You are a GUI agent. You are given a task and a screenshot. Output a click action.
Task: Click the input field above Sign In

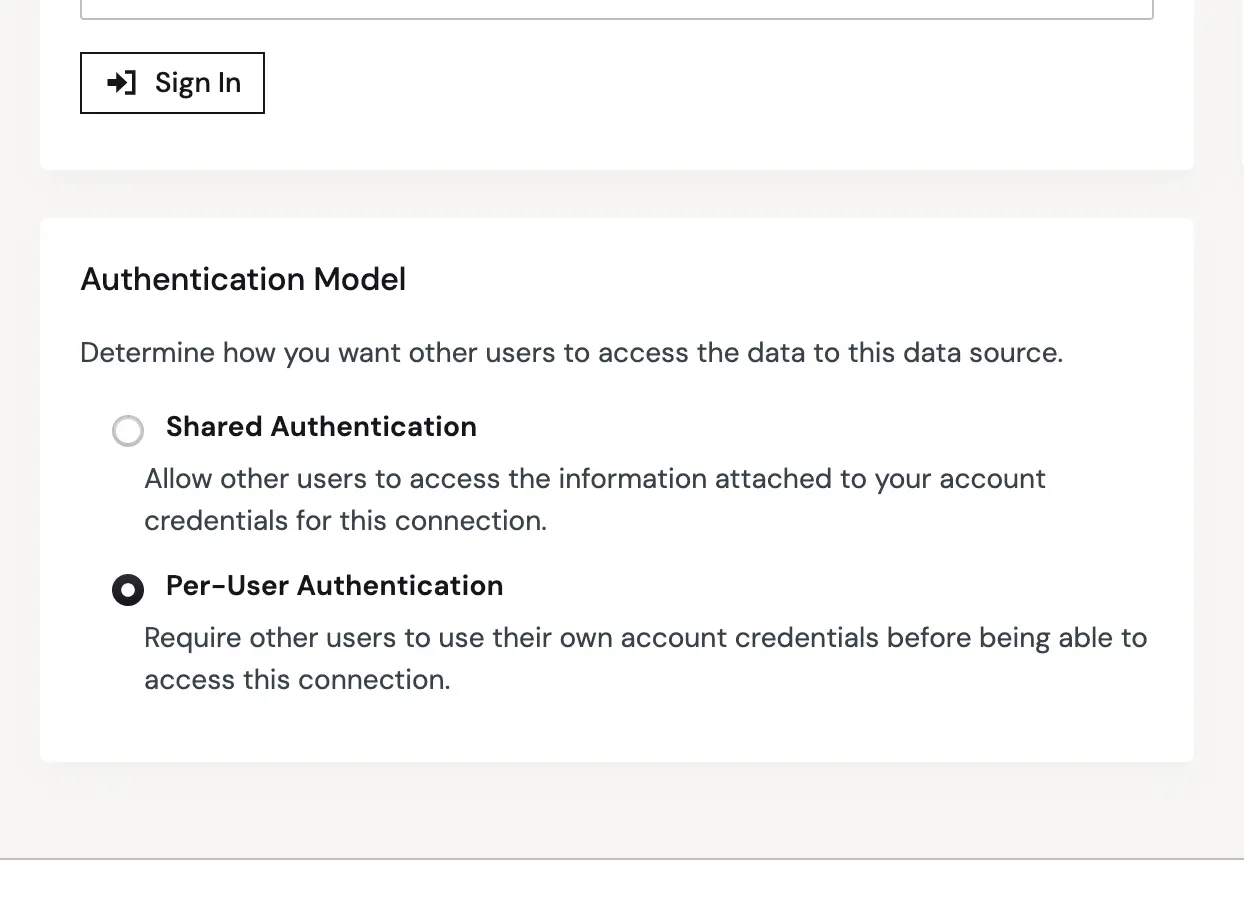(617, 9)
